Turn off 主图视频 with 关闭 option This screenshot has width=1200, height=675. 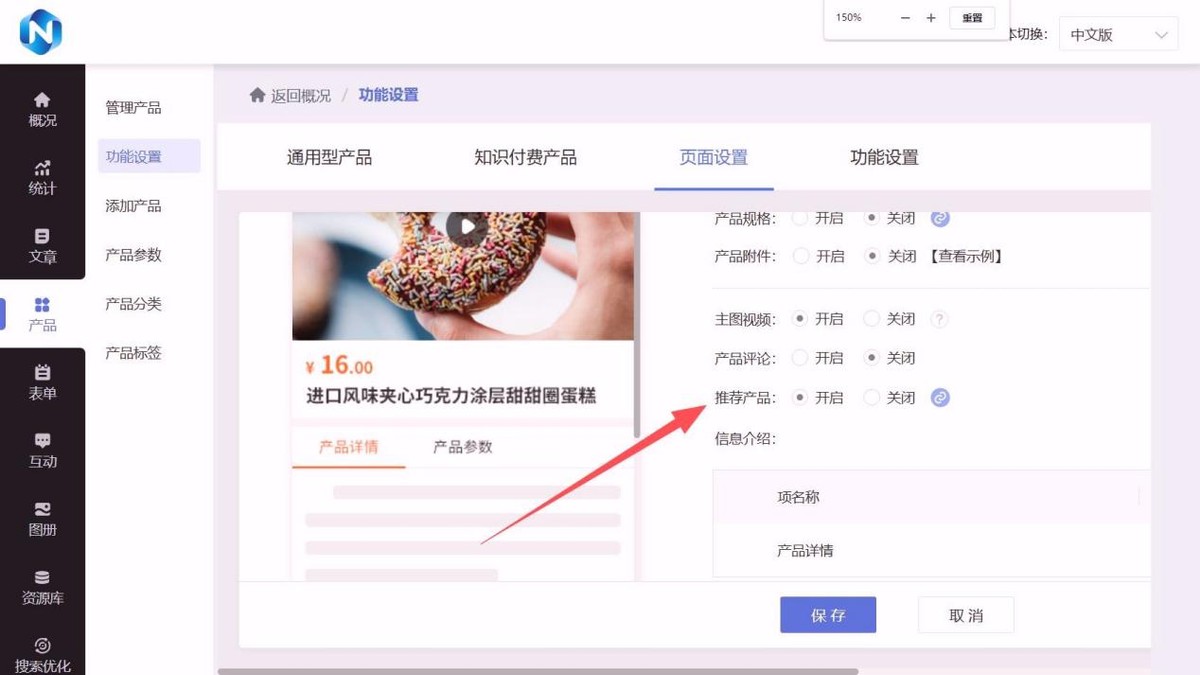(874, 318)
